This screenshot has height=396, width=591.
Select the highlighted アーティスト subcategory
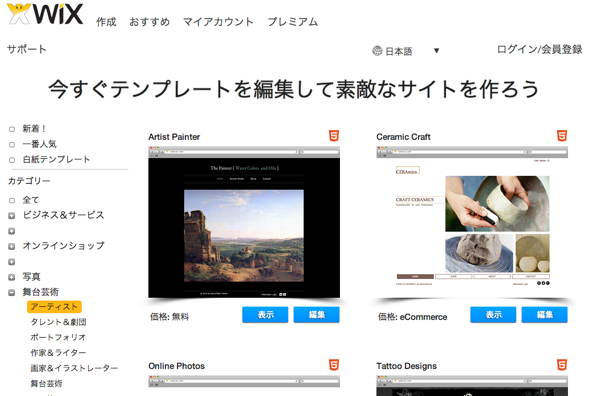pyautogui.click(x=54, y=307)
